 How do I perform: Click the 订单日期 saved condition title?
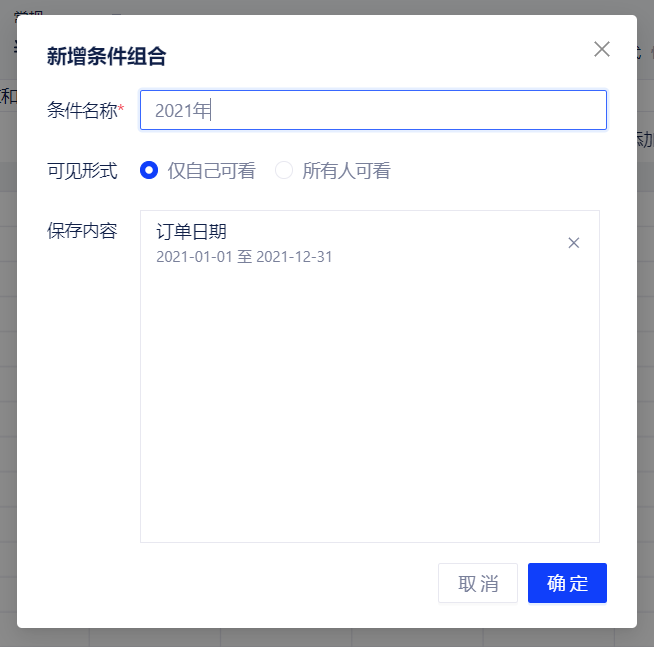click(192, 233)
